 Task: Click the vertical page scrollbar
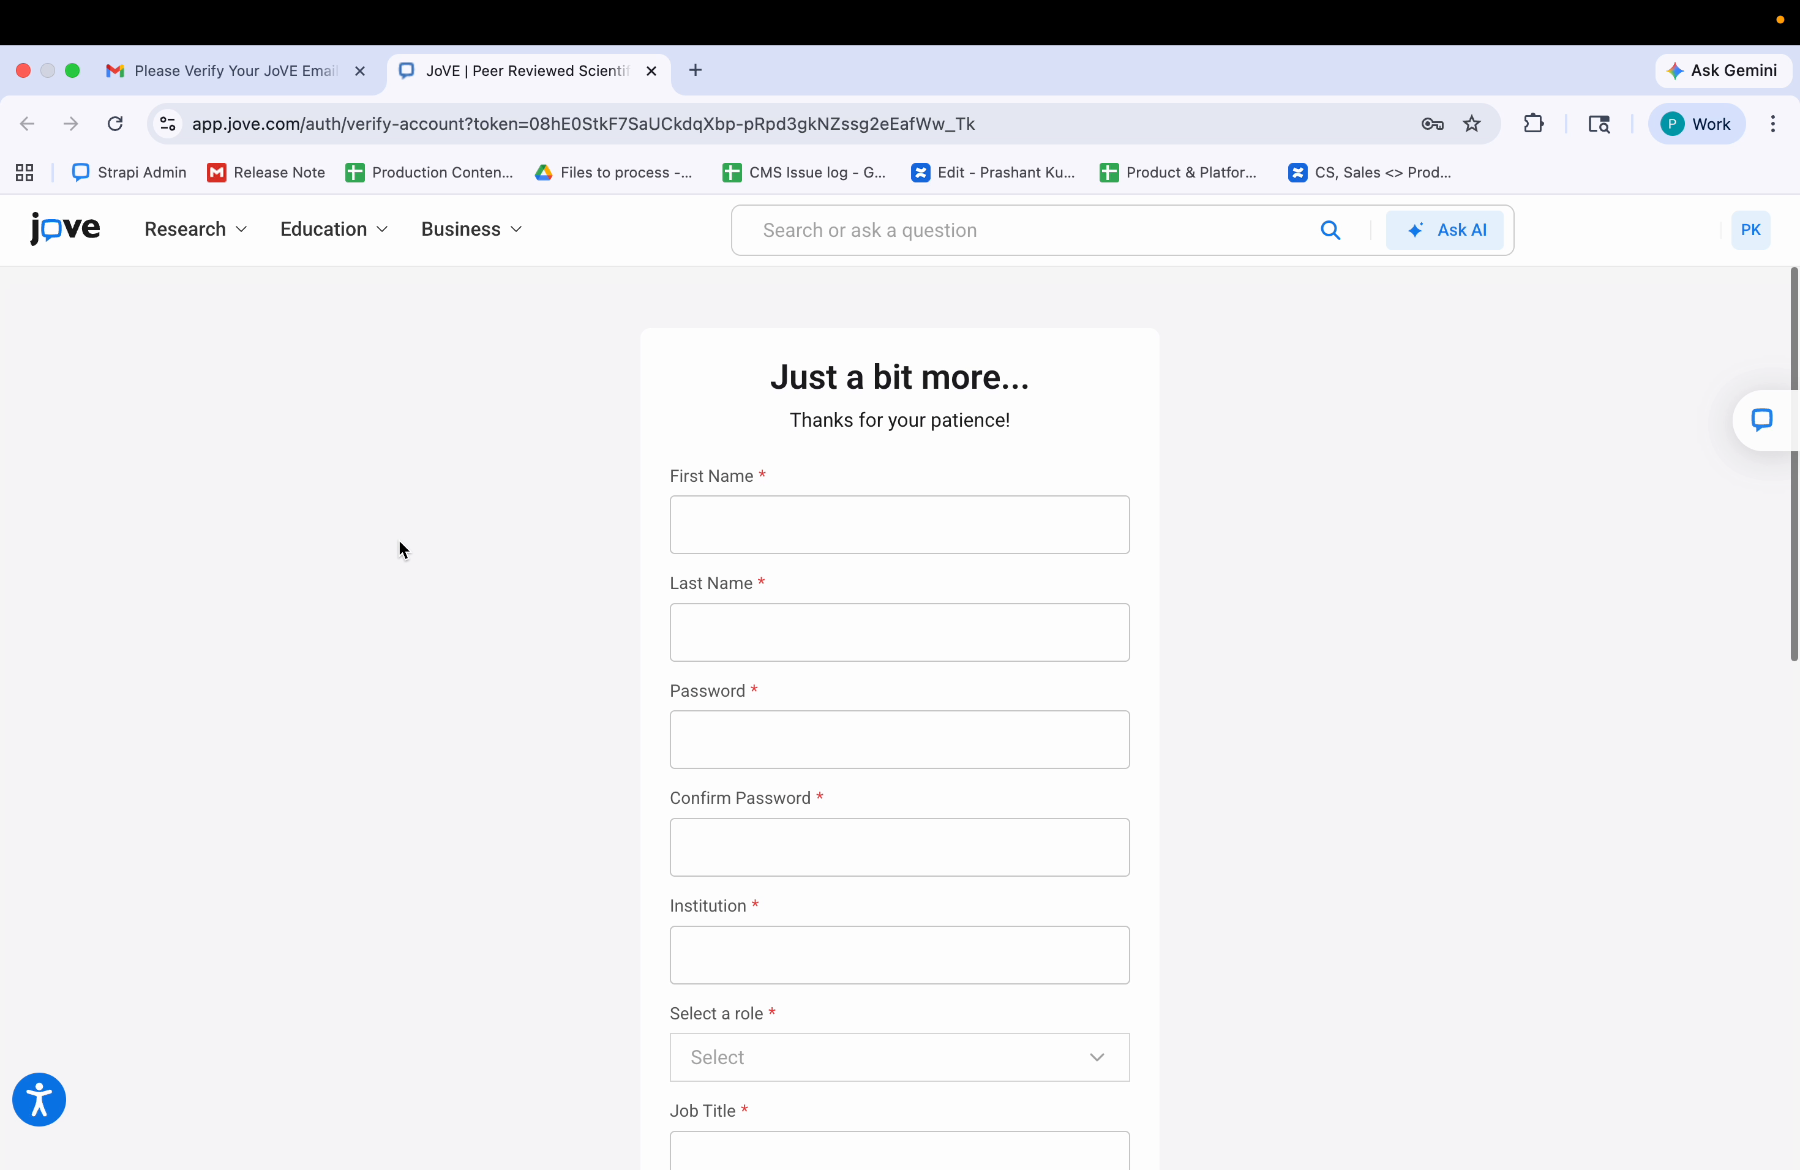pos(1792,460)
